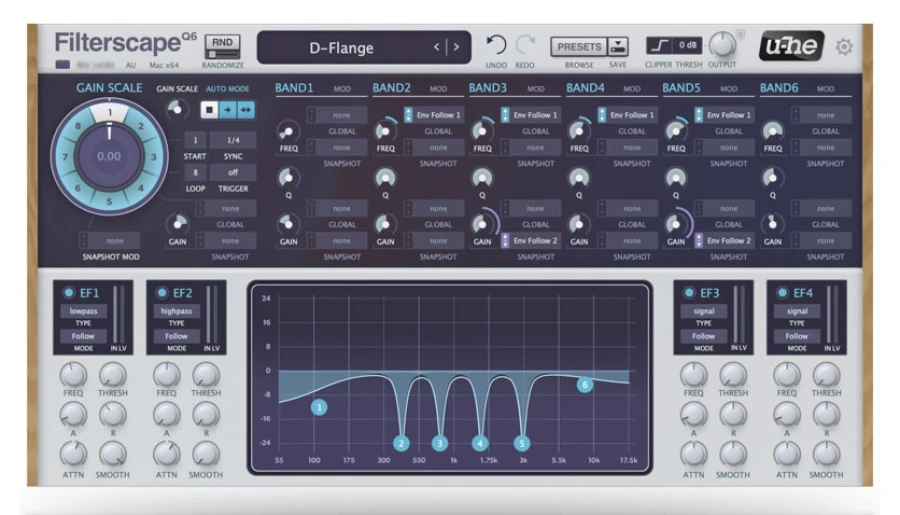Select snapshot 5 on the Gain Scale wheel

[x=109, y=201]
